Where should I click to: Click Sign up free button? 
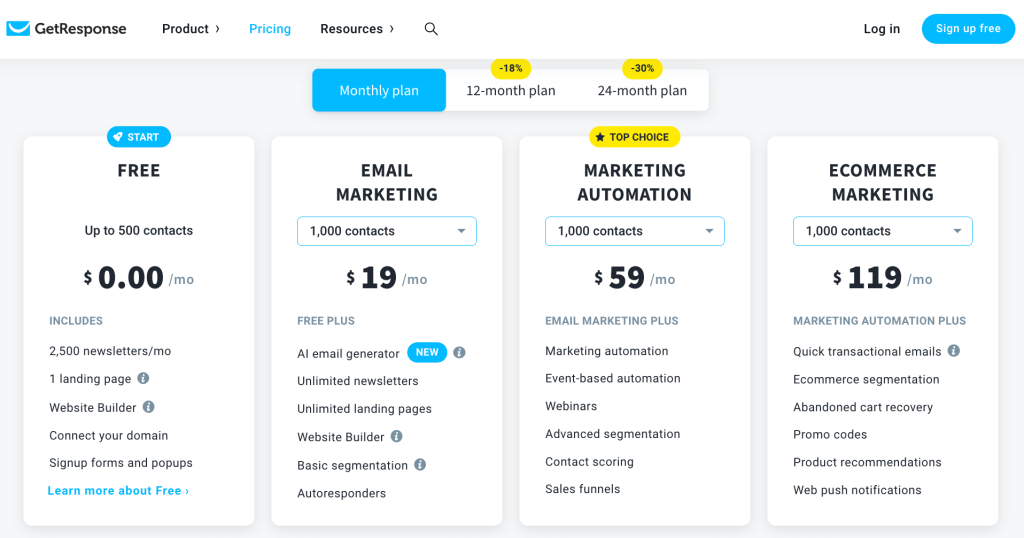pos(968,29)
